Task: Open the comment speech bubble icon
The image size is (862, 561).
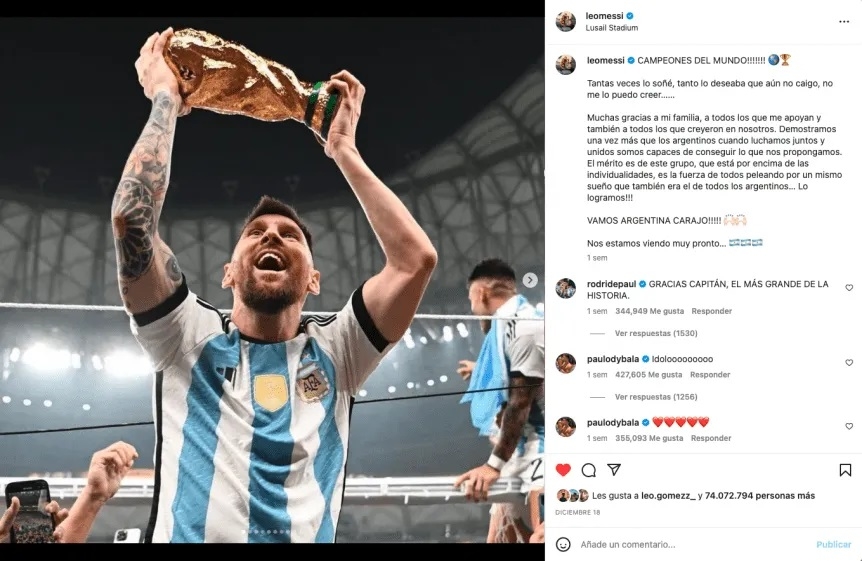Action: tap(589, 470)
